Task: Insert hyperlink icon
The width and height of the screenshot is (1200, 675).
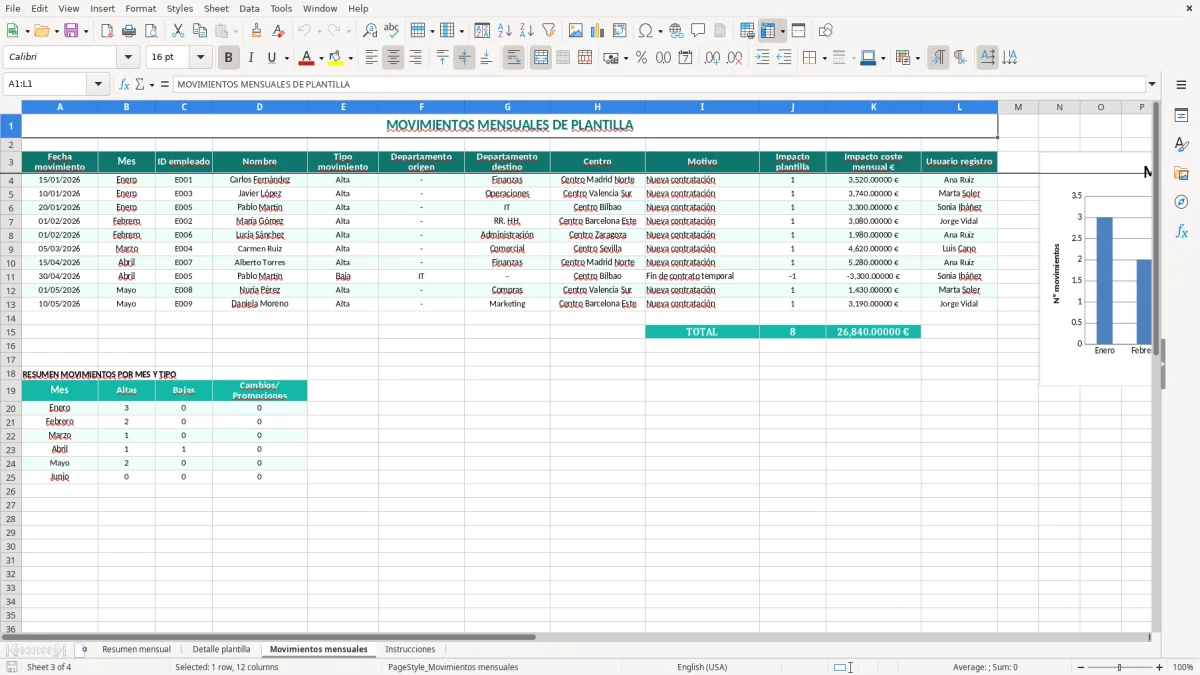Action: point(677,31)
